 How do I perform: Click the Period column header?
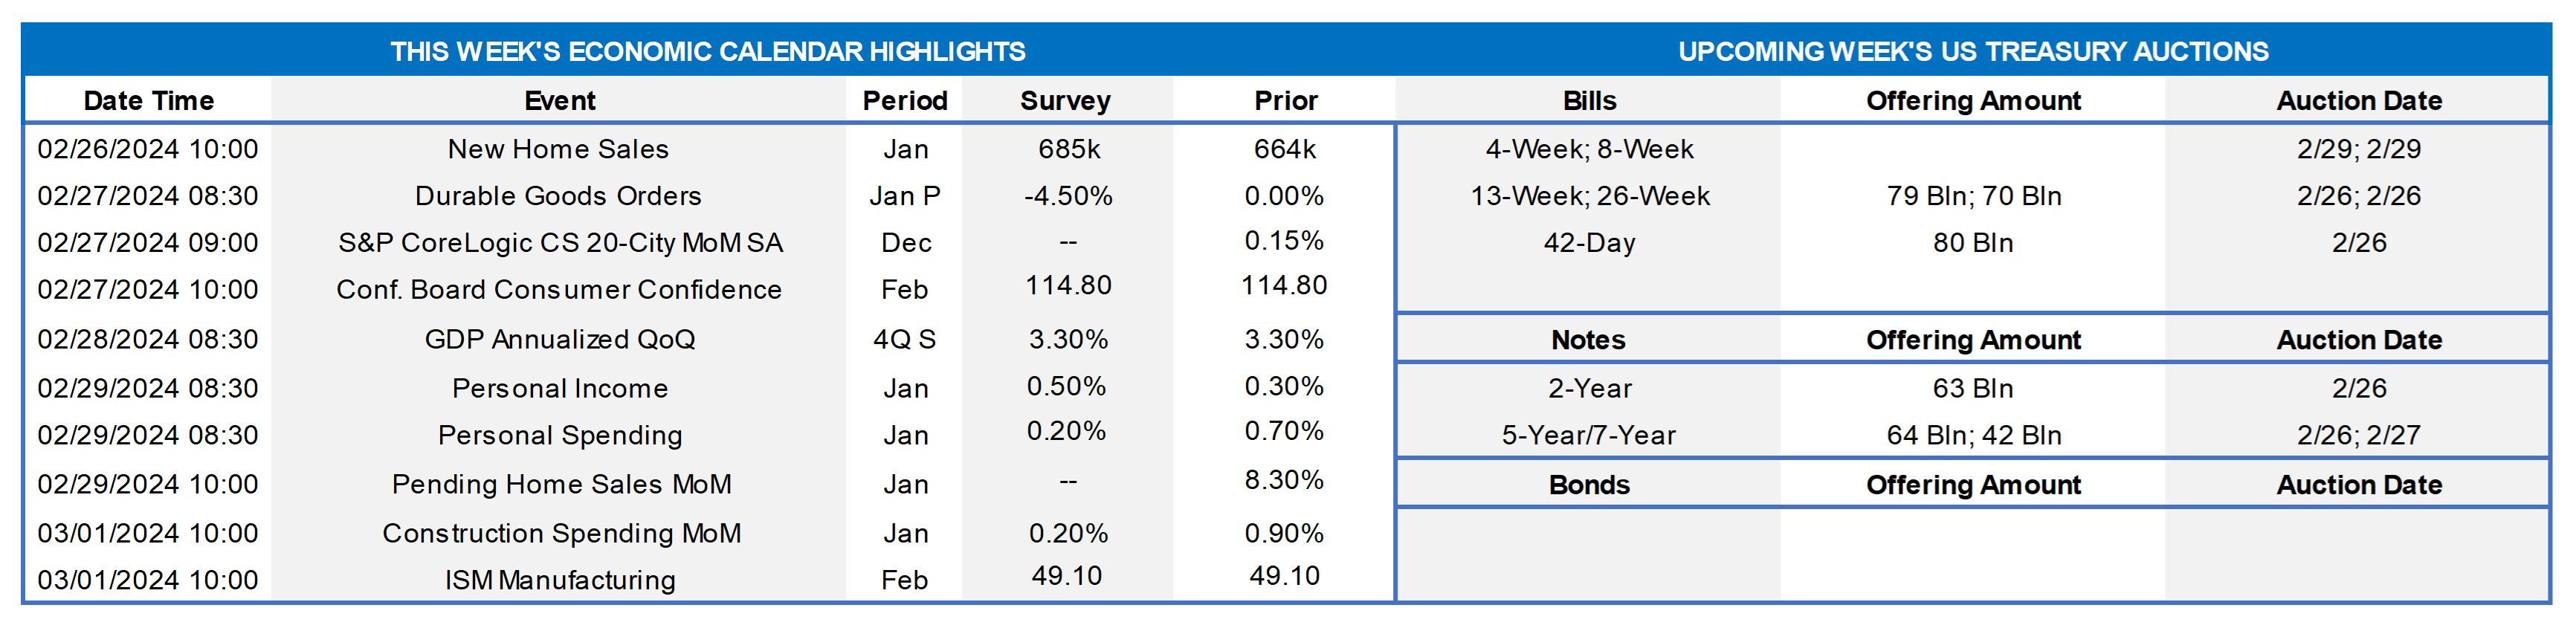905,101
